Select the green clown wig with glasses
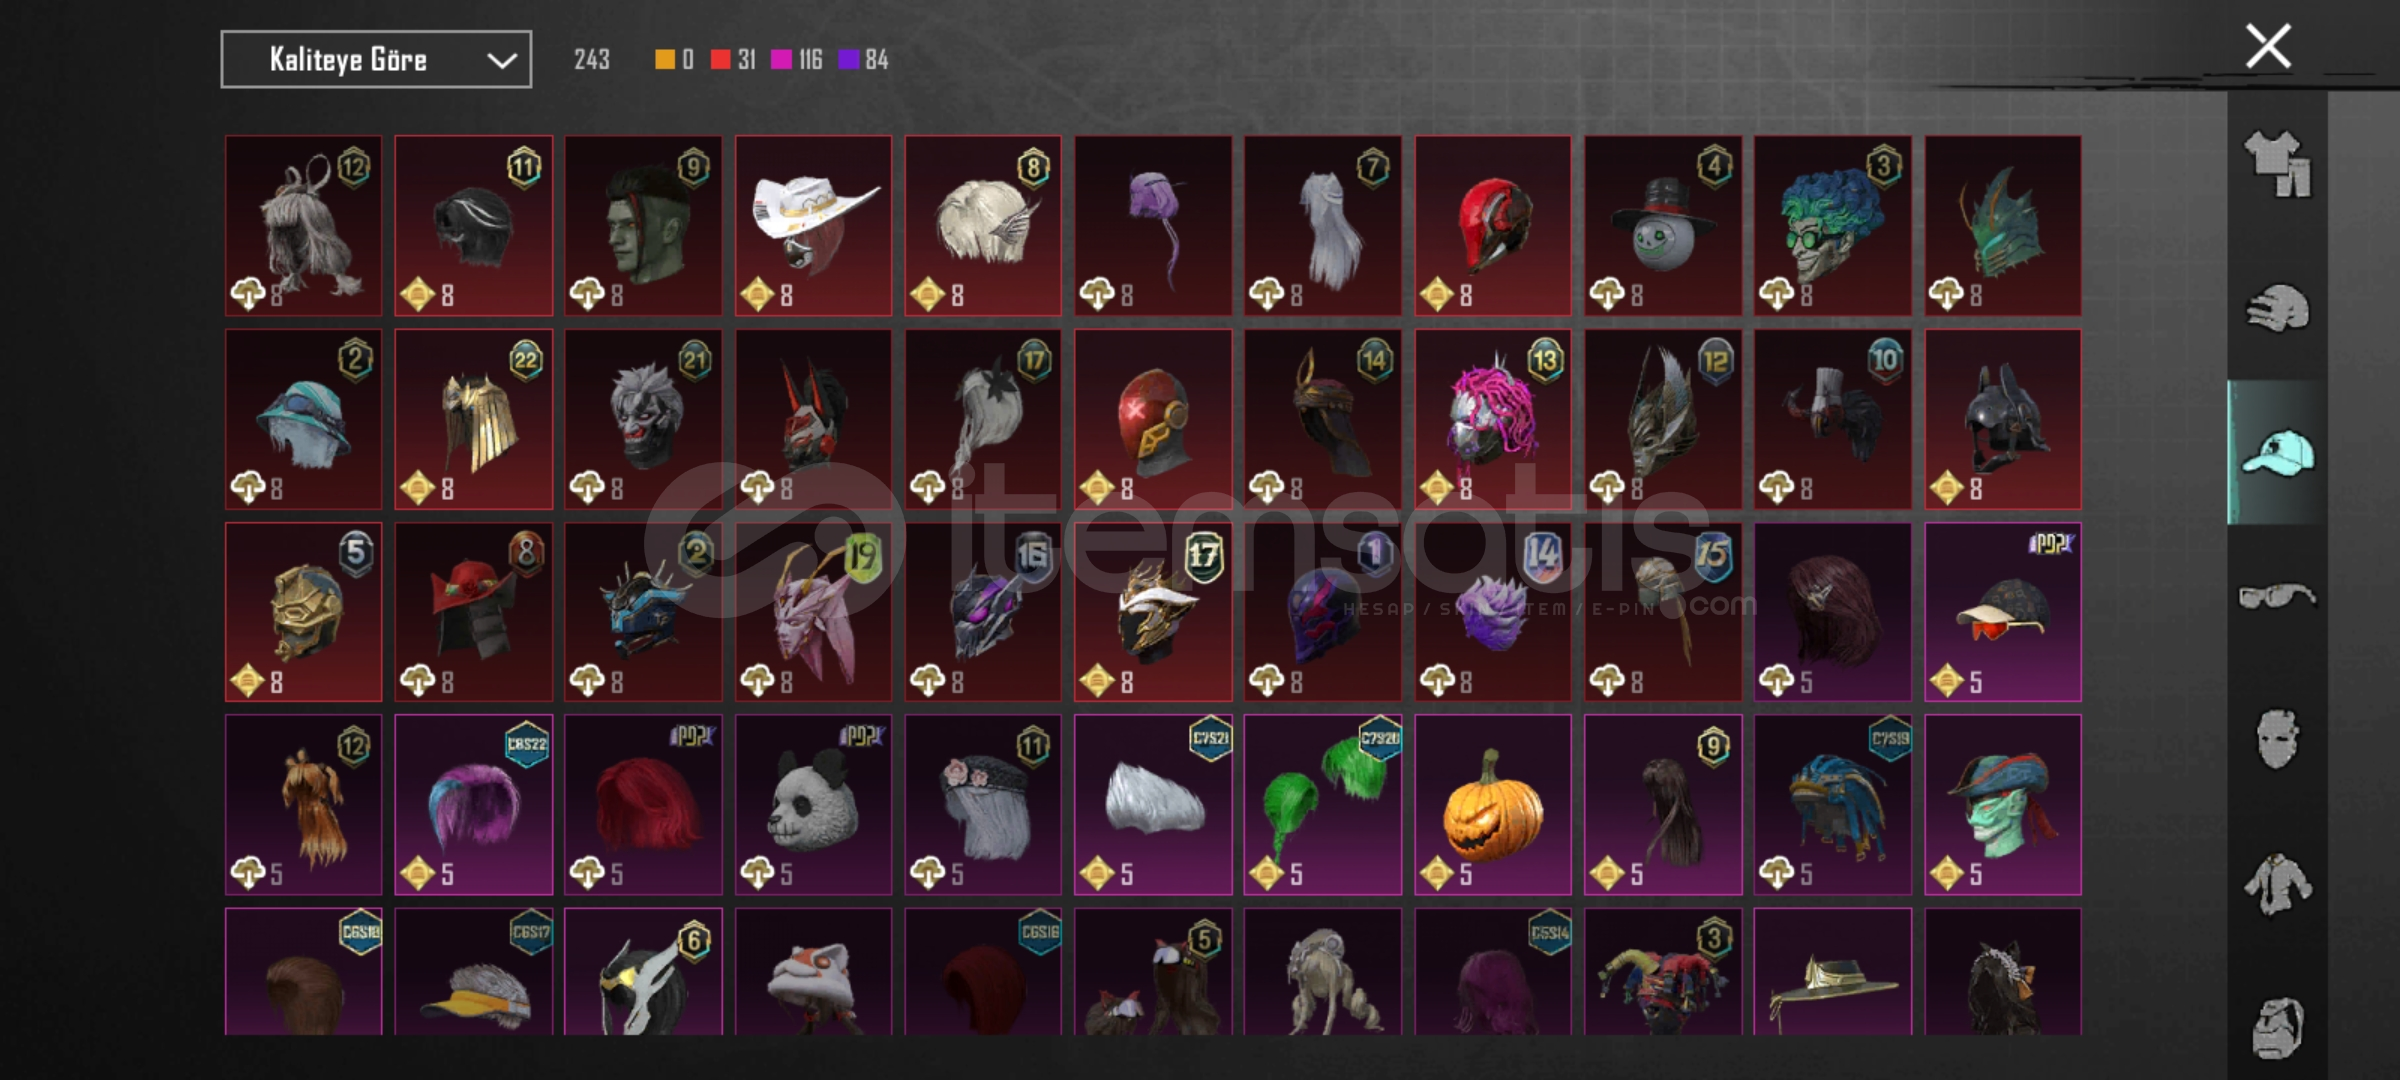 tap(1832, 226)
